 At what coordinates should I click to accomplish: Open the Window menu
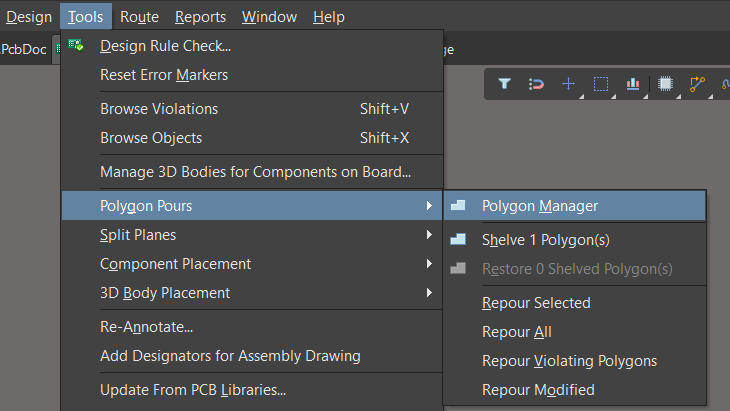269,17
